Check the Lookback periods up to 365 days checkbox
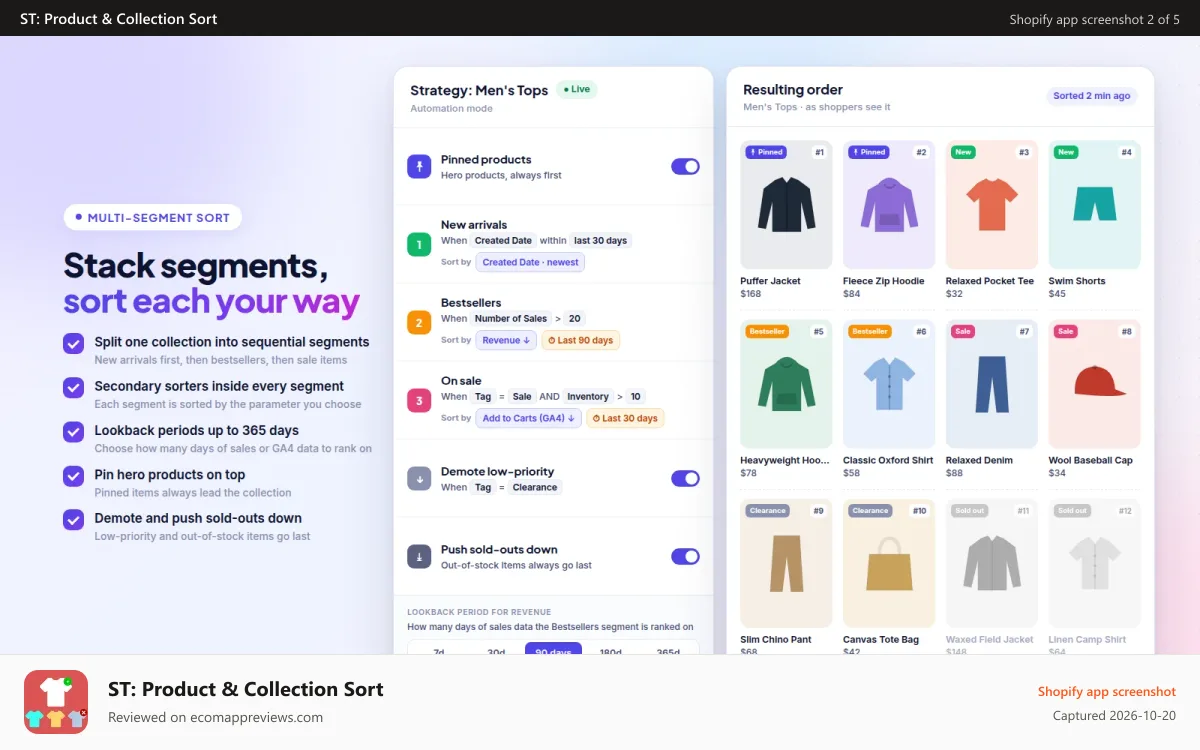Image resolution: width=1200 pixels, height=750 pixels. click(73, 431)
